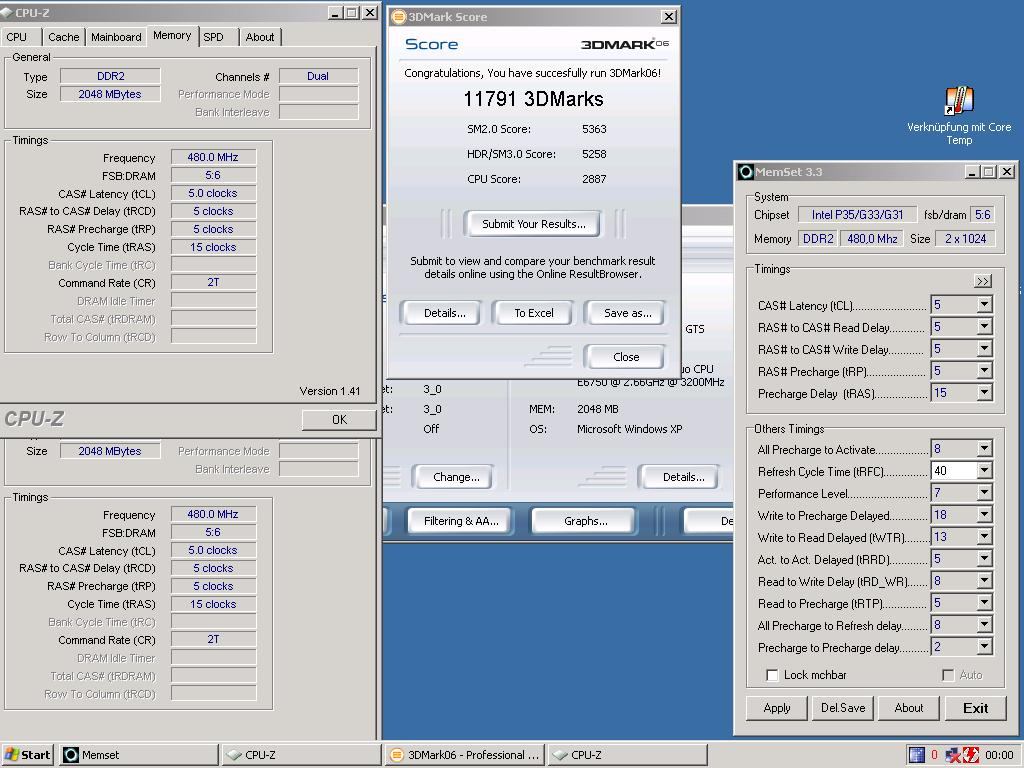The image size is (1024, 768).
Task: Click the CPU Score value 2887
Action: tap(594, 179)
